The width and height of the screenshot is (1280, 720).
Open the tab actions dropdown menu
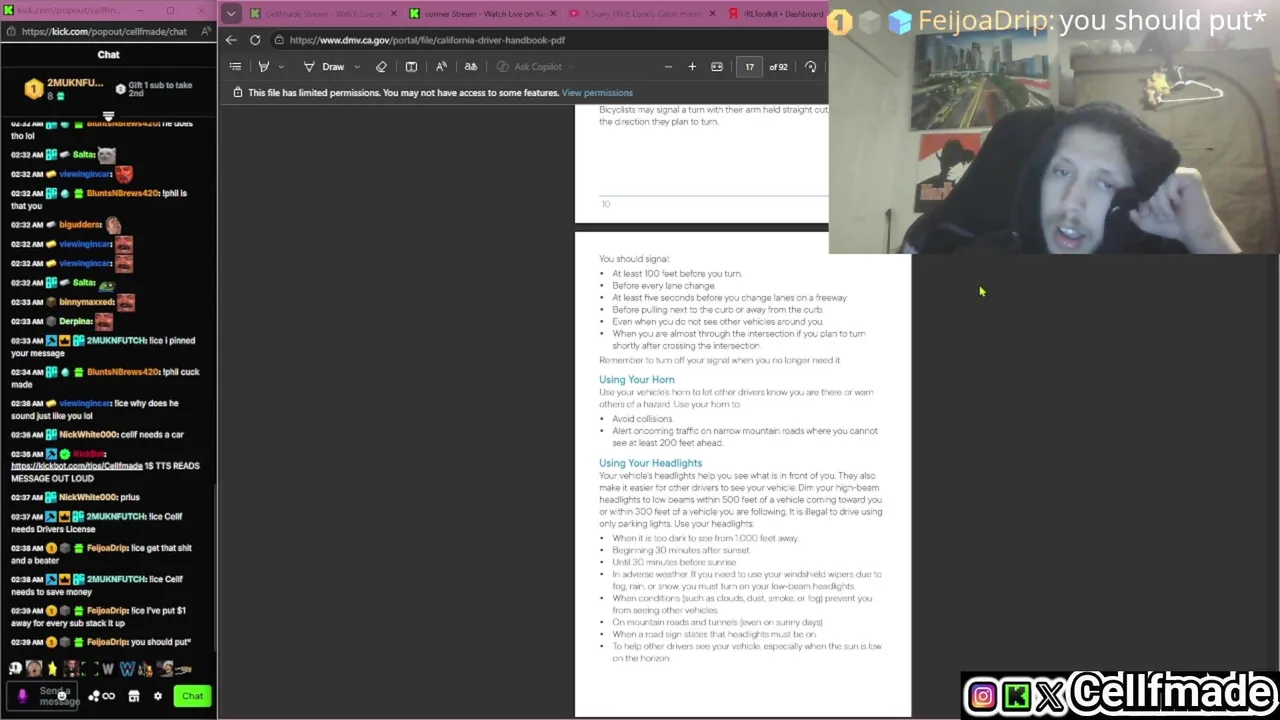(x=231, y=14)
